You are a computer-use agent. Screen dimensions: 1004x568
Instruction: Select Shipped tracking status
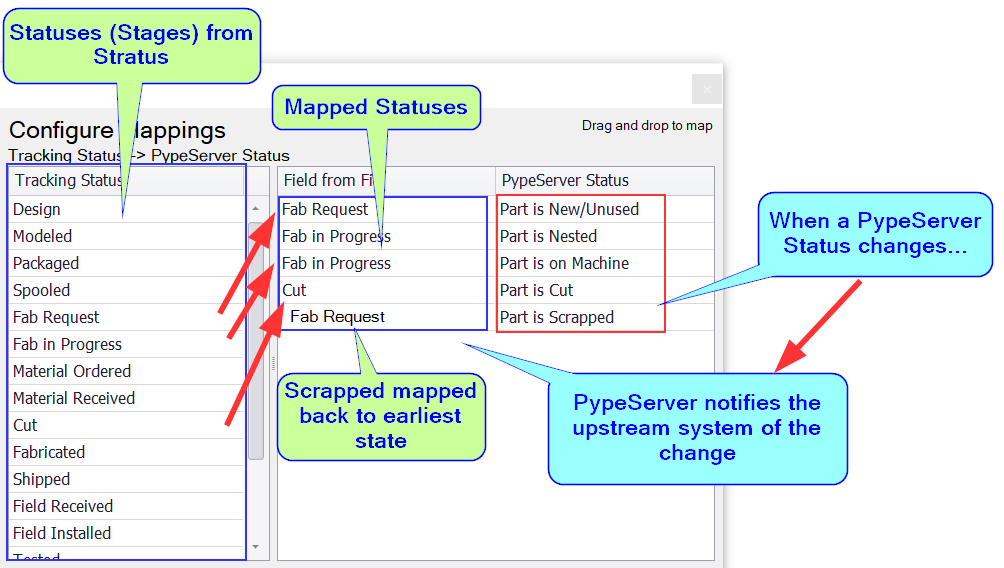127,478
